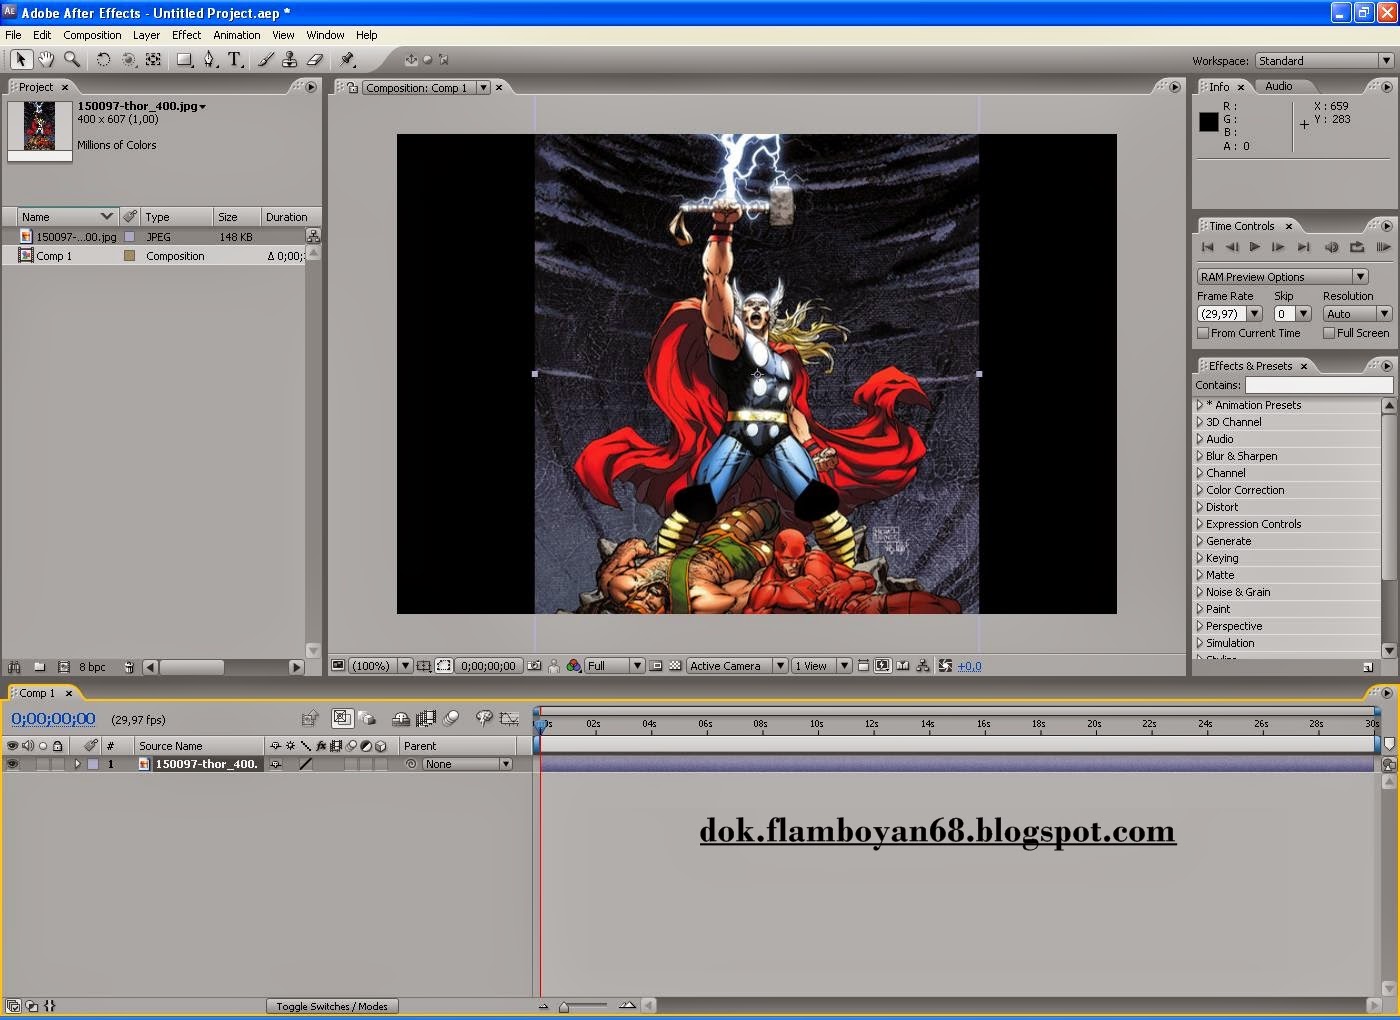Expand the 150097-thor_400 layer properties

pyautogui.click(x=77, y=764)
